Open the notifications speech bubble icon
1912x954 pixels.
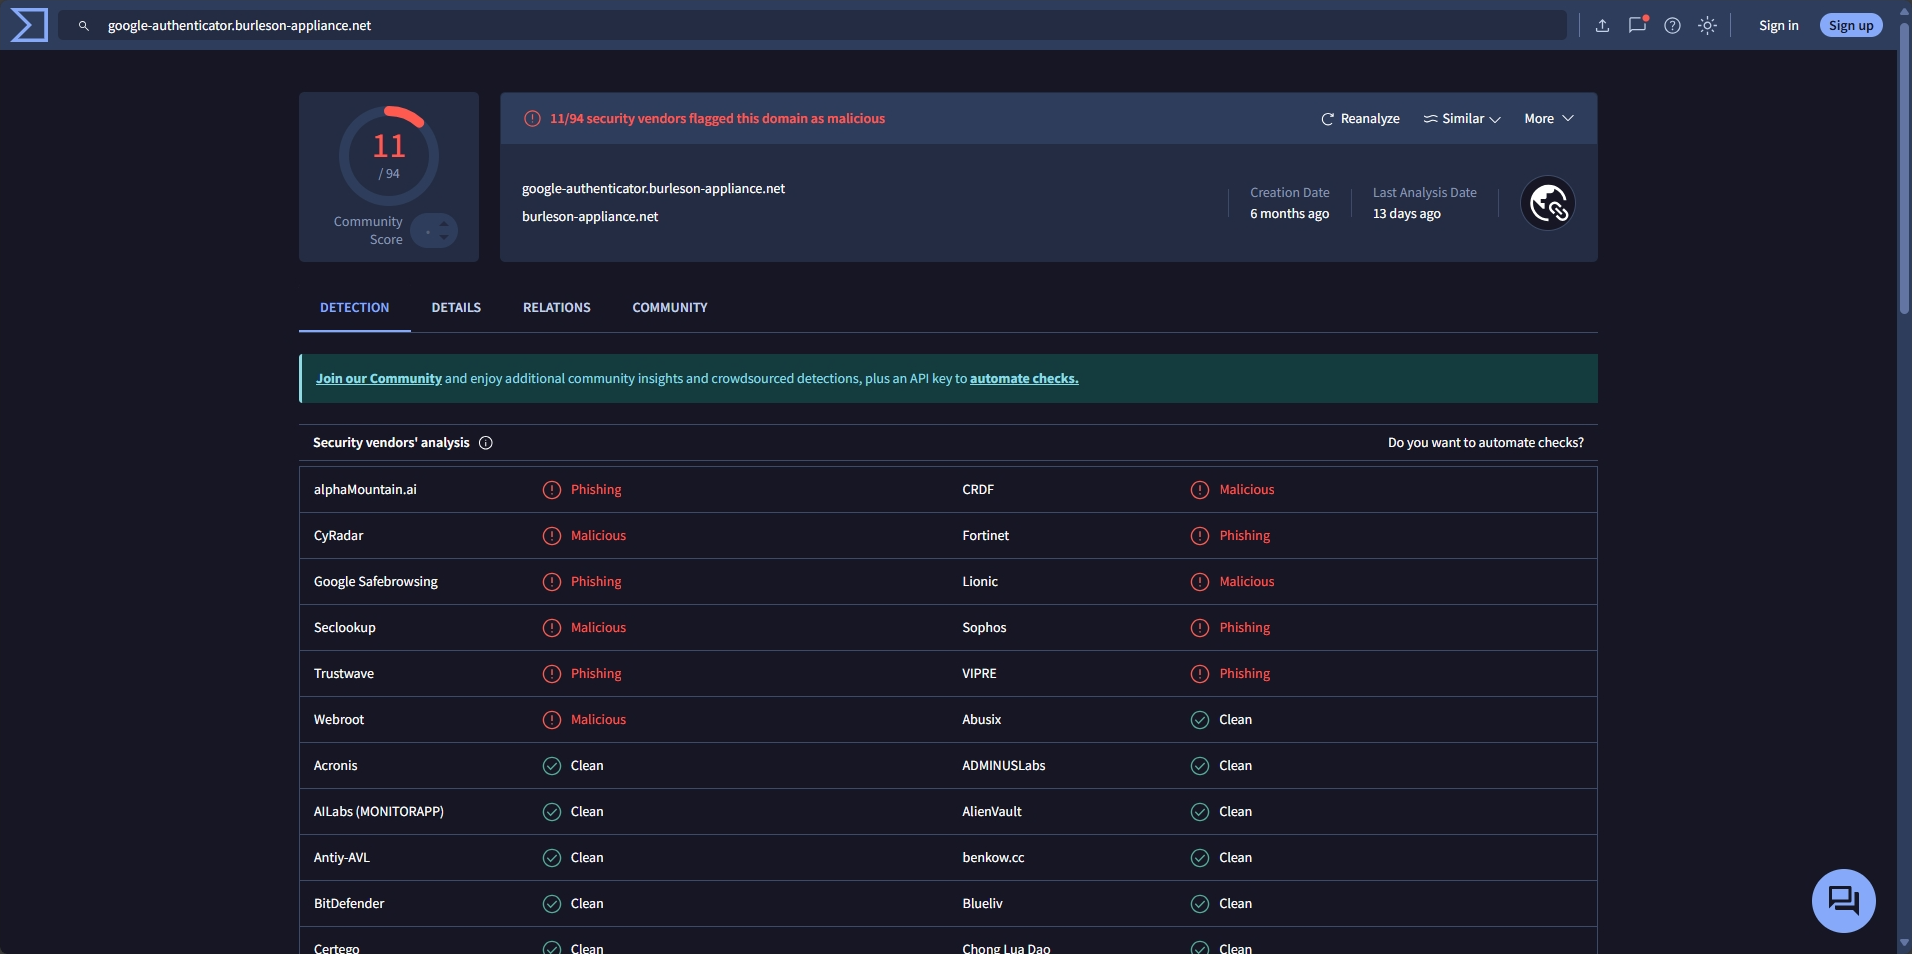tap(1637, 26)
